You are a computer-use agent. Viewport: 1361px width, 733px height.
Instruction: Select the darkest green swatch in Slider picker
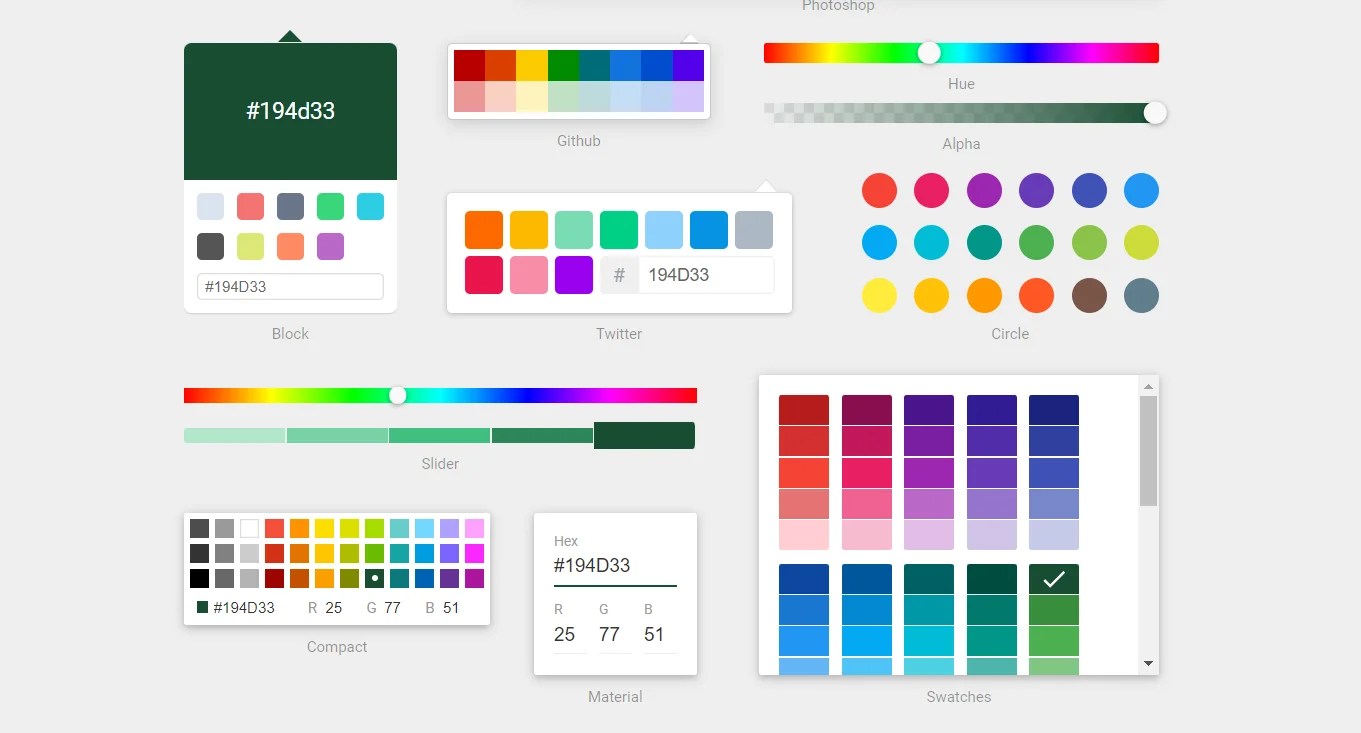[x=644, y=435]
